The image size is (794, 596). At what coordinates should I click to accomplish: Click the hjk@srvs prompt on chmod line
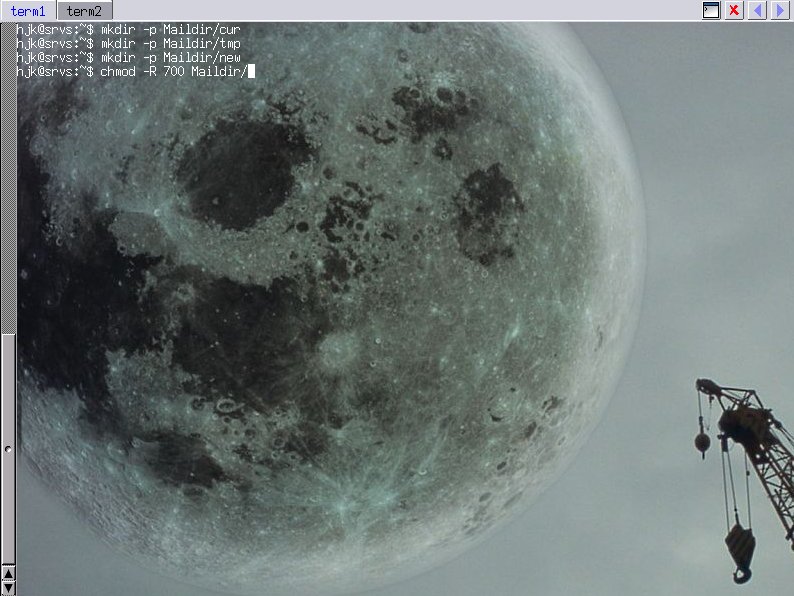point(55,71)
